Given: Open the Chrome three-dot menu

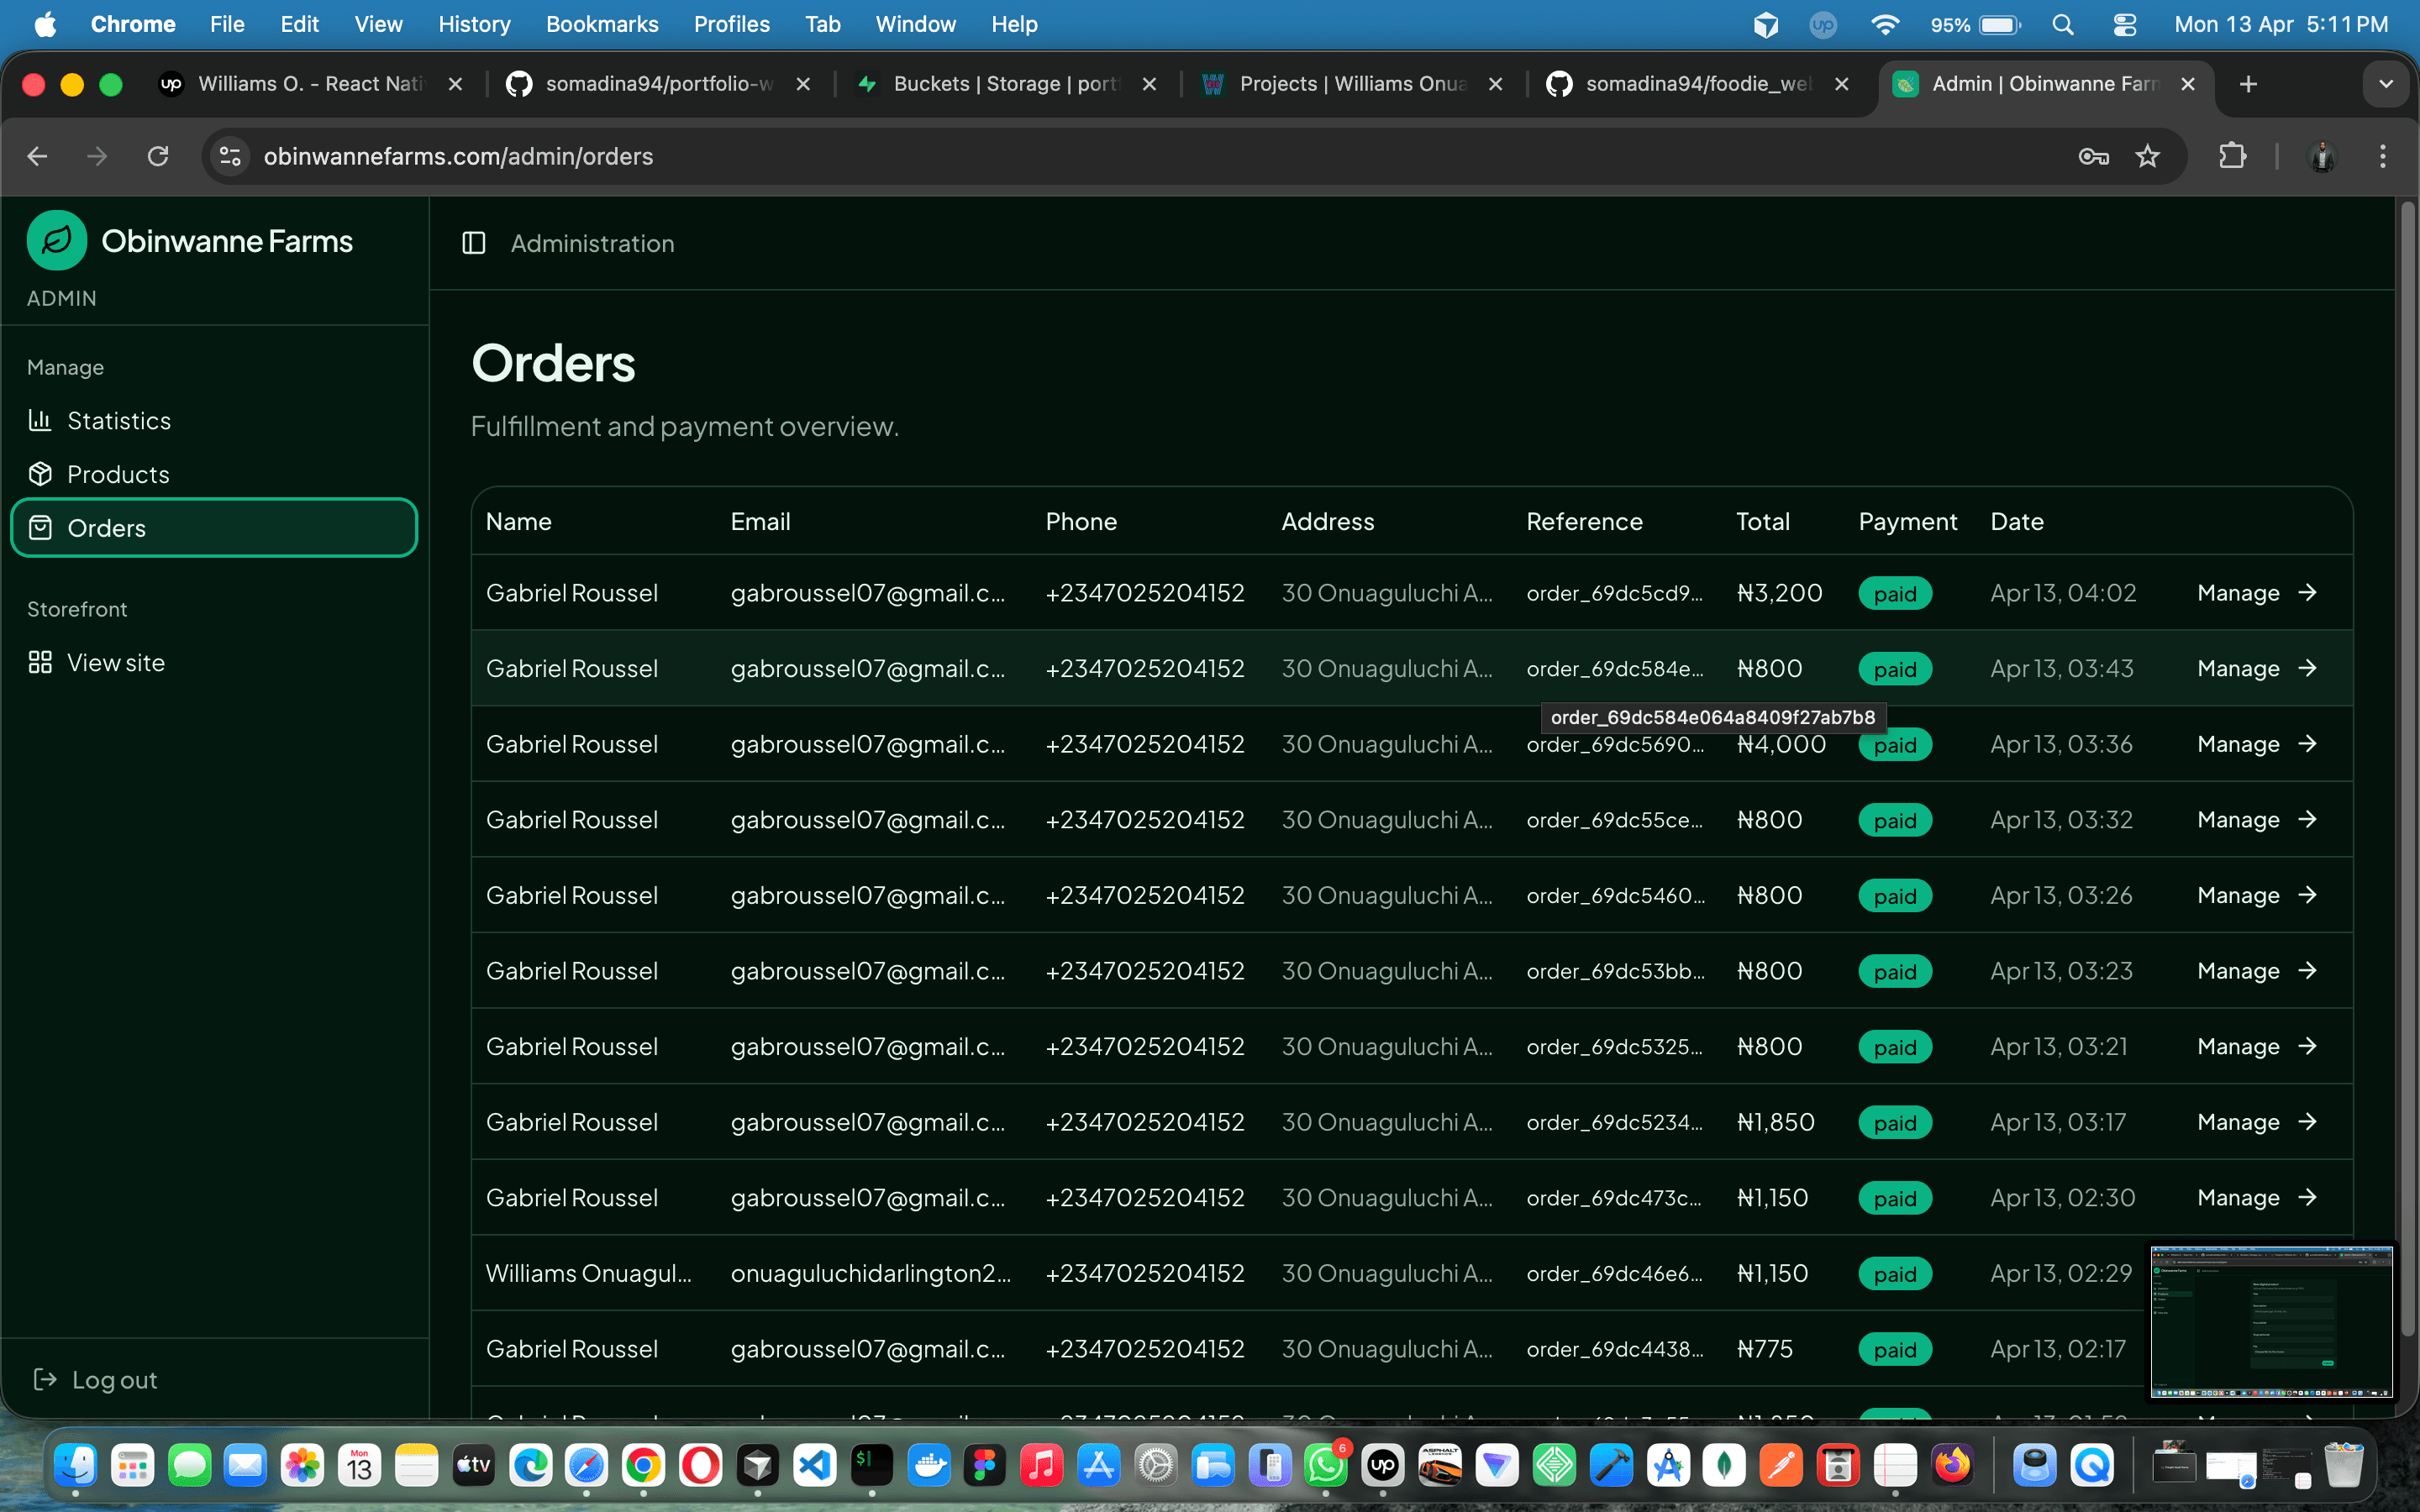Looking at the screenshot, I should (2384, 156).
